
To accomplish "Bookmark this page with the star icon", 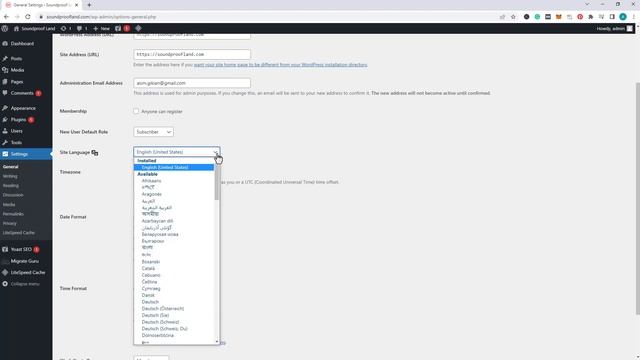I will tap(513, 17).
